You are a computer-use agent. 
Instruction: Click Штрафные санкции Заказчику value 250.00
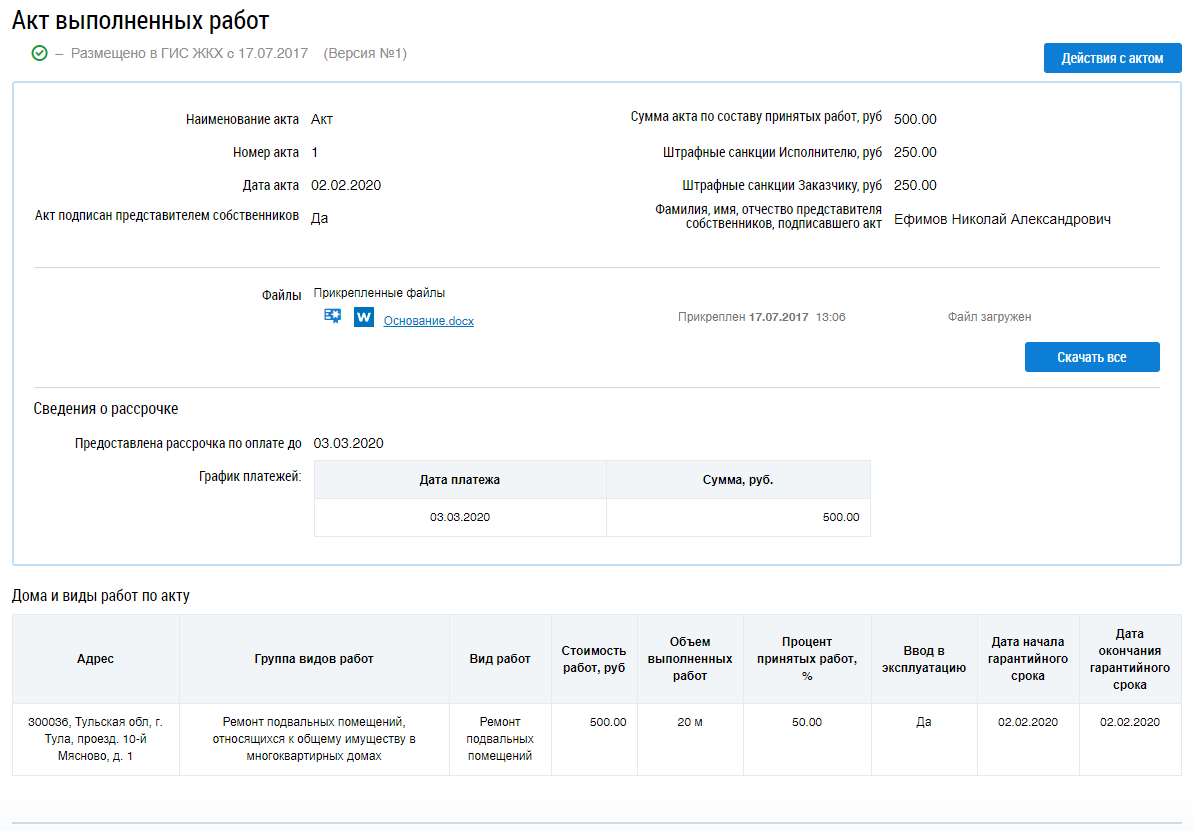point(915,186)
